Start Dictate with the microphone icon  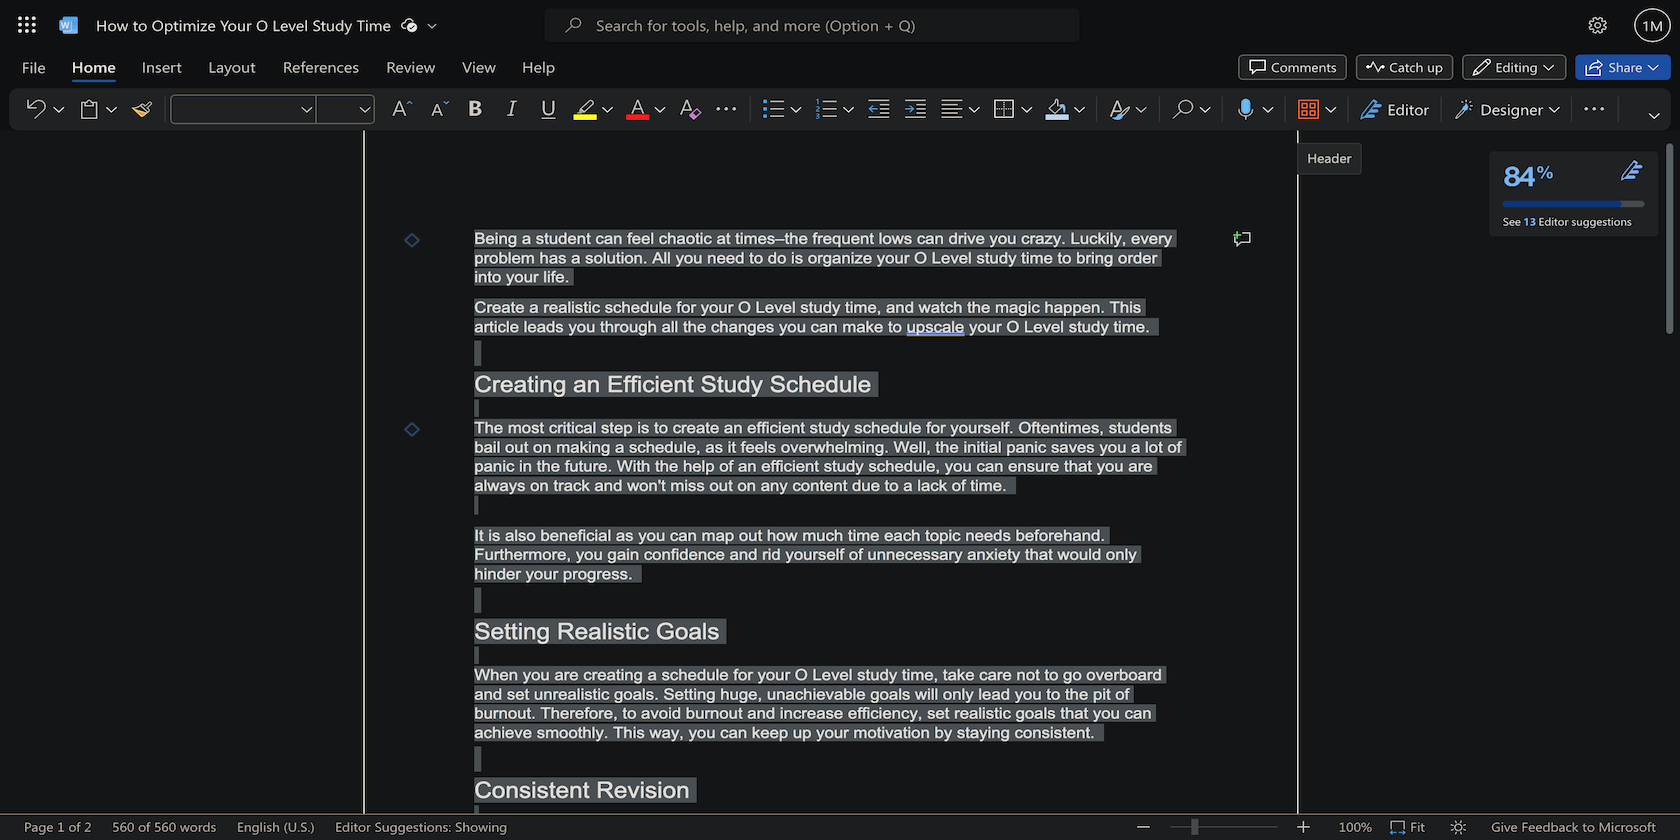(x=1245, y=109)
